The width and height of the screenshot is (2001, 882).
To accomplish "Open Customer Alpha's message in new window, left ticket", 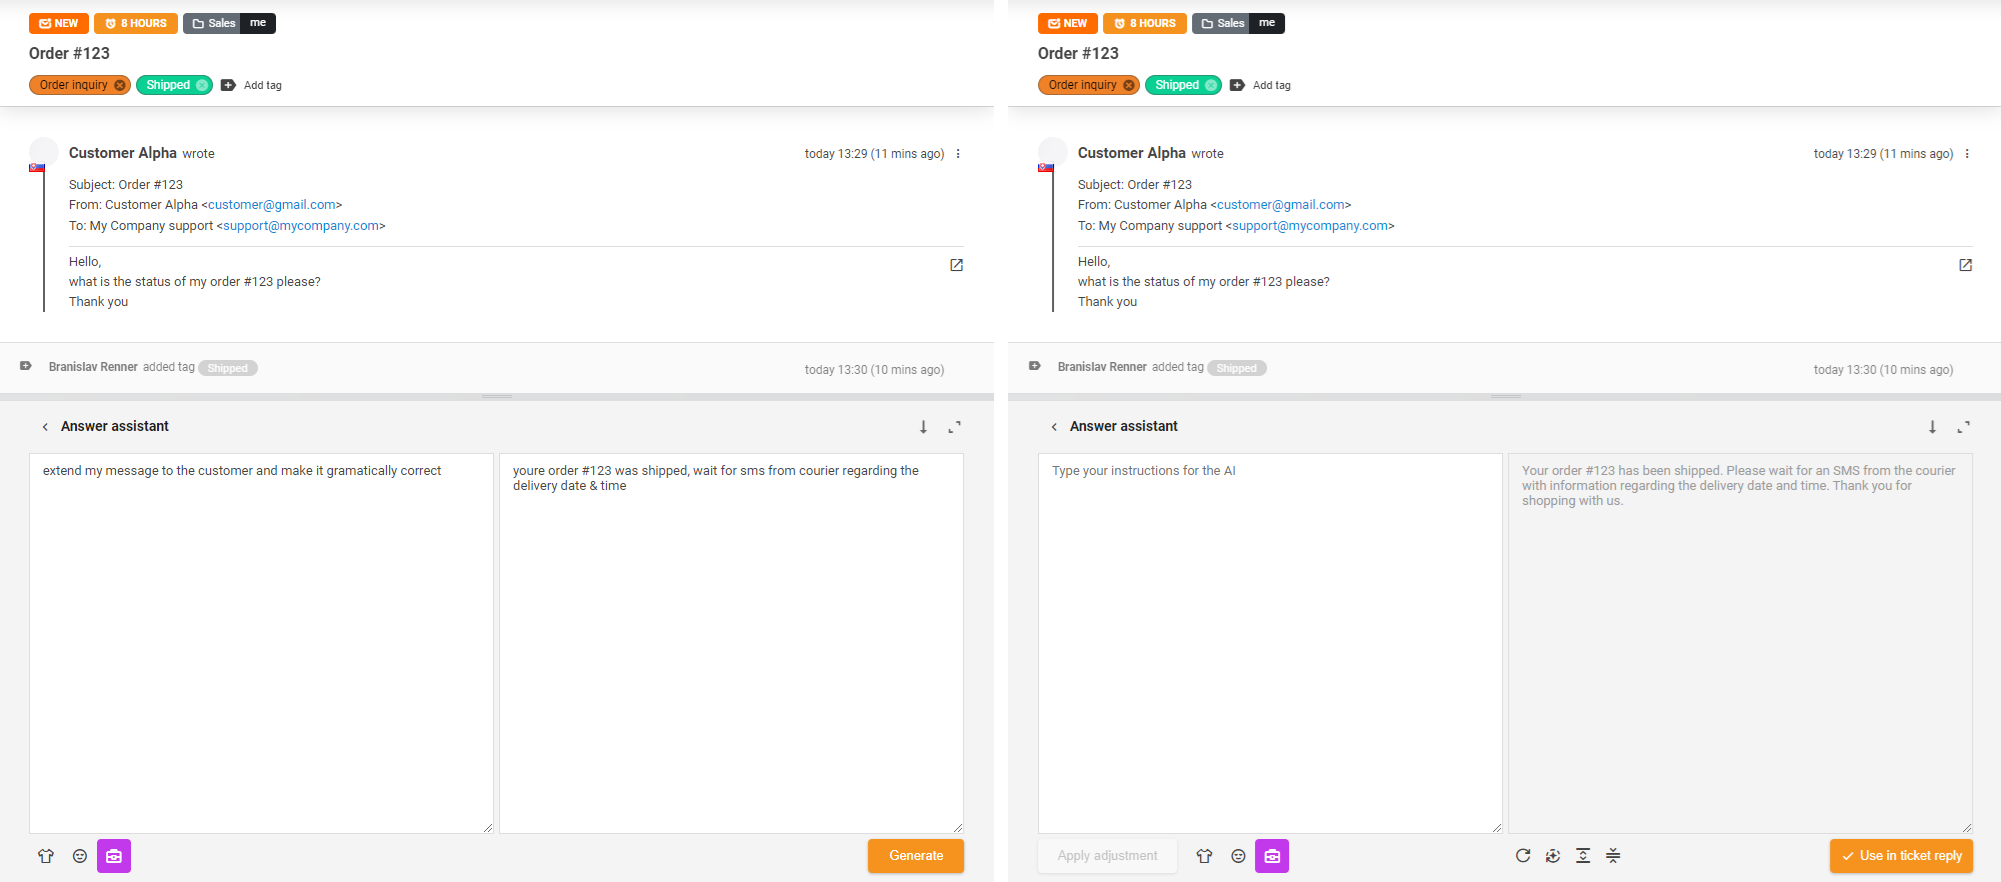I will coord(956,265).
